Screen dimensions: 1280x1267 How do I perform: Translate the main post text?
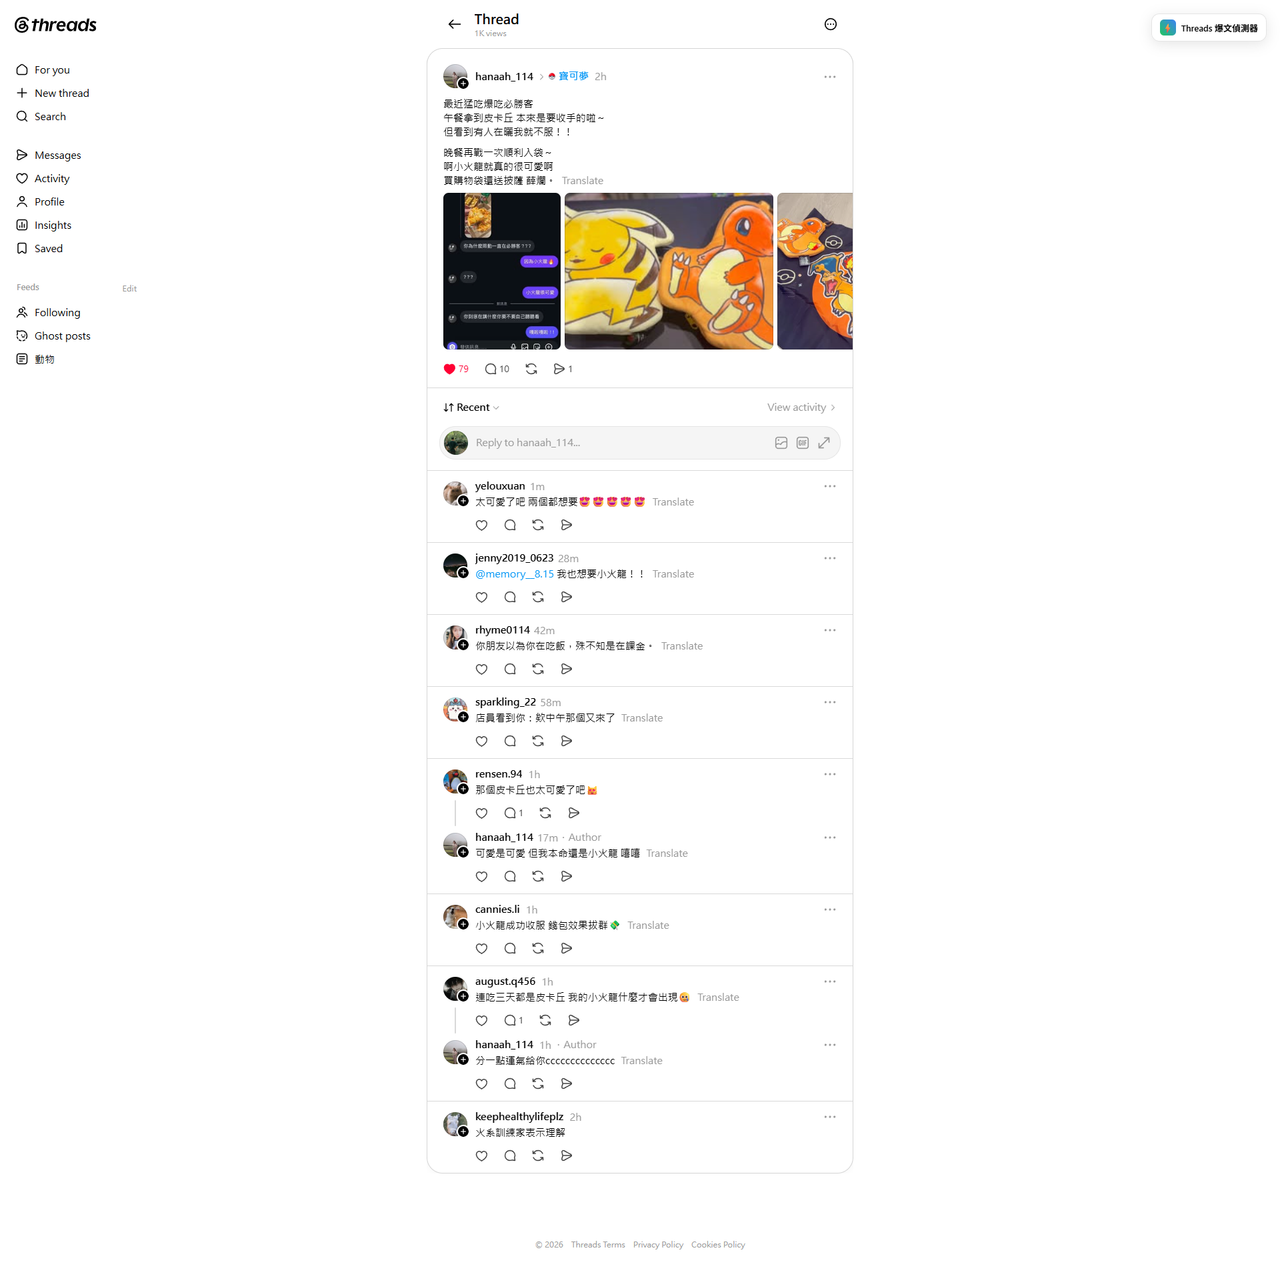[582, 181]
